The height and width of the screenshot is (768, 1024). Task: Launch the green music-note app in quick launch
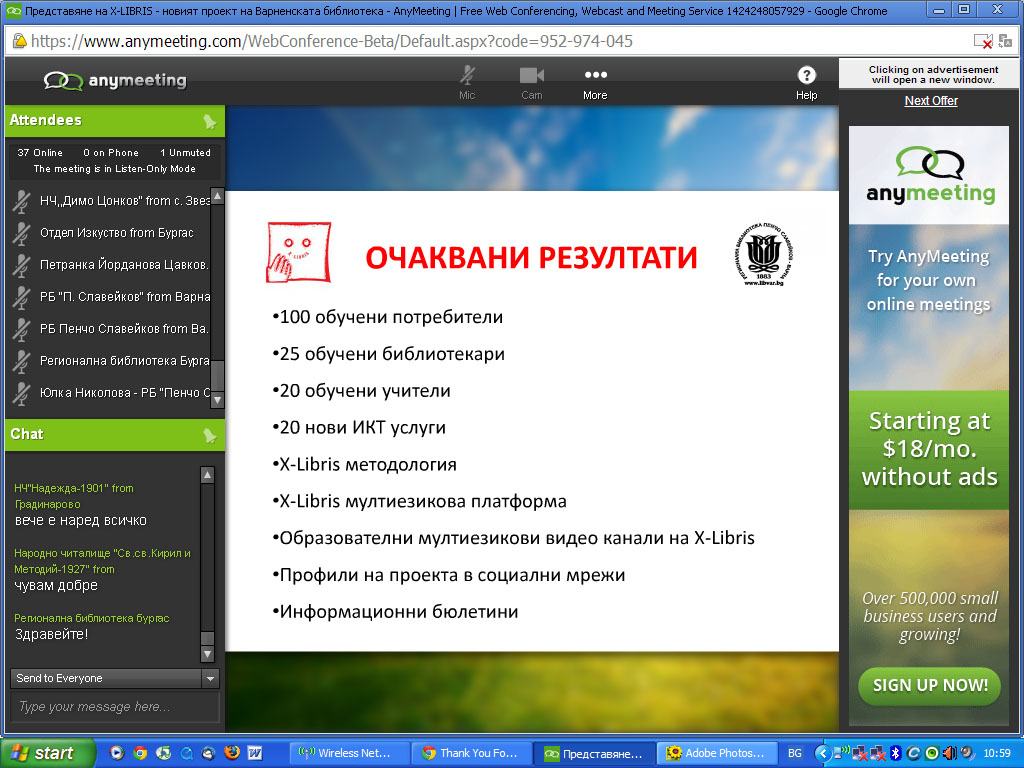[163, 753]
